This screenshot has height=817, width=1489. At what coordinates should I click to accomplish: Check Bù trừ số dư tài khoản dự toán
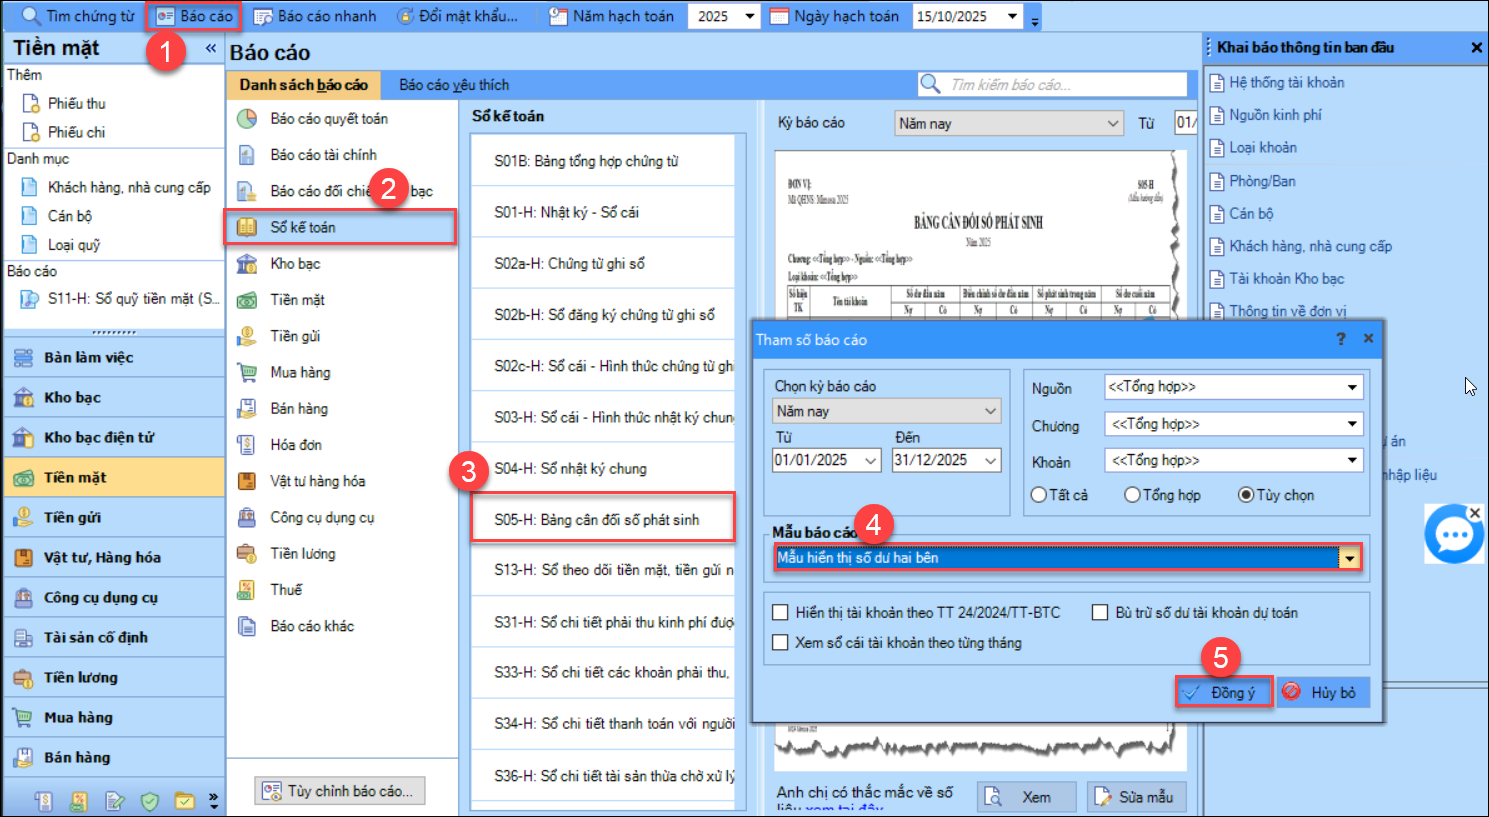[1100, 613]
